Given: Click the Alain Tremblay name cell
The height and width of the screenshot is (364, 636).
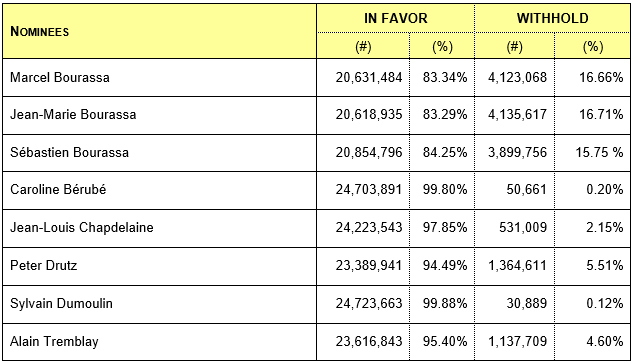Looking at the screenshot, I should [159, 342].
